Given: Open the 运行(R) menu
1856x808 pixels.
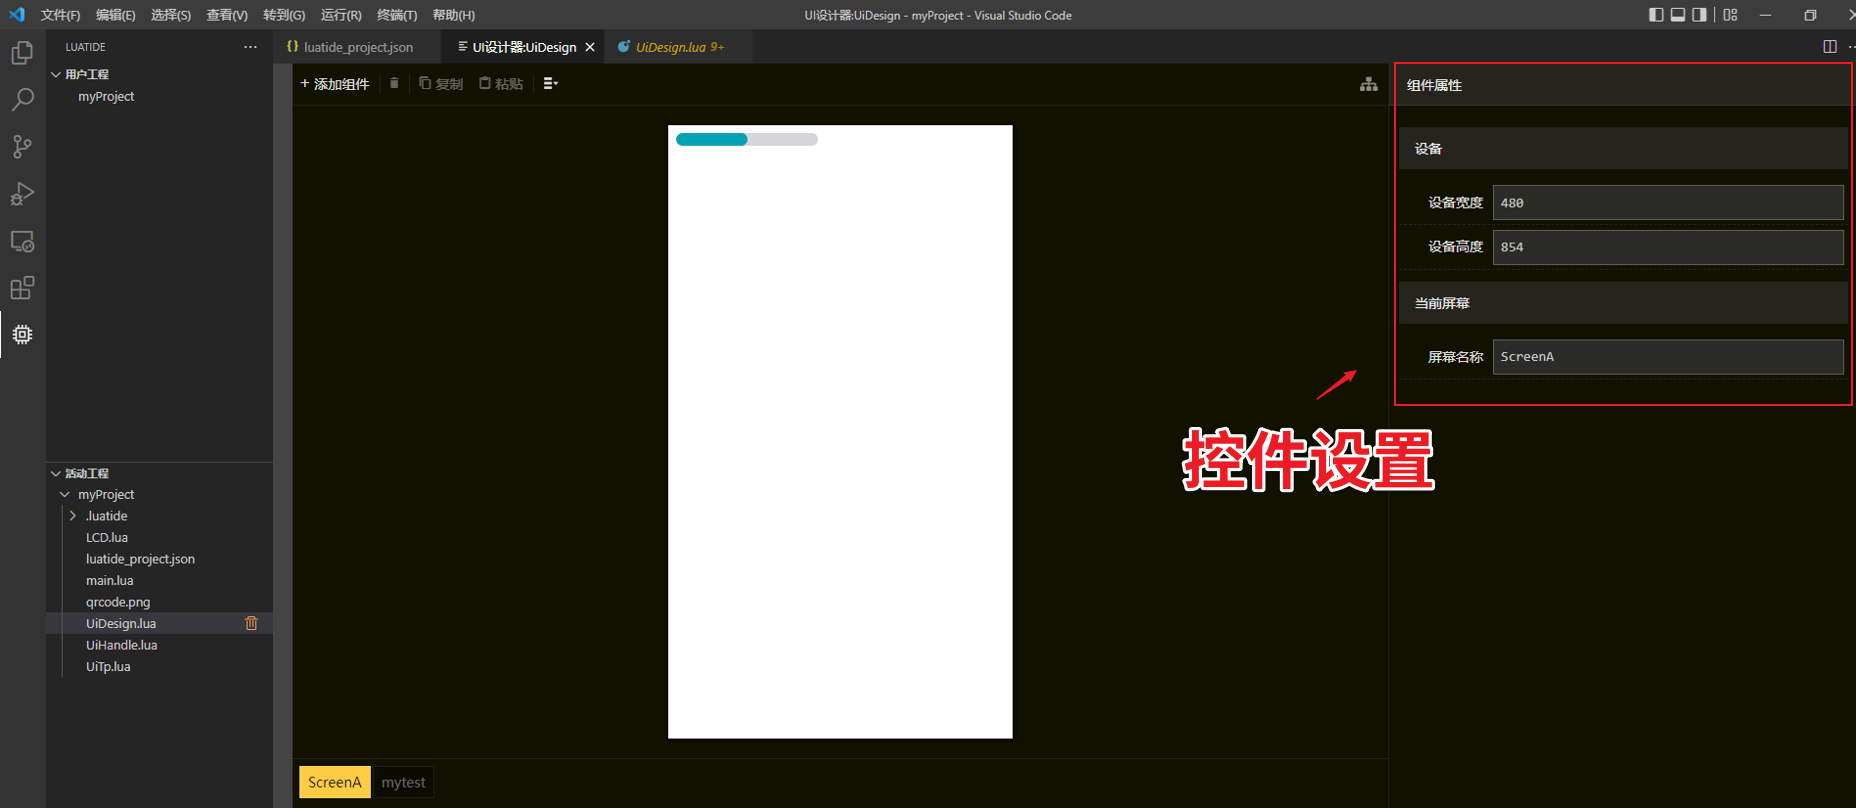Looking at the screenshot, I should pyautogui.click(x=341, y=15).
